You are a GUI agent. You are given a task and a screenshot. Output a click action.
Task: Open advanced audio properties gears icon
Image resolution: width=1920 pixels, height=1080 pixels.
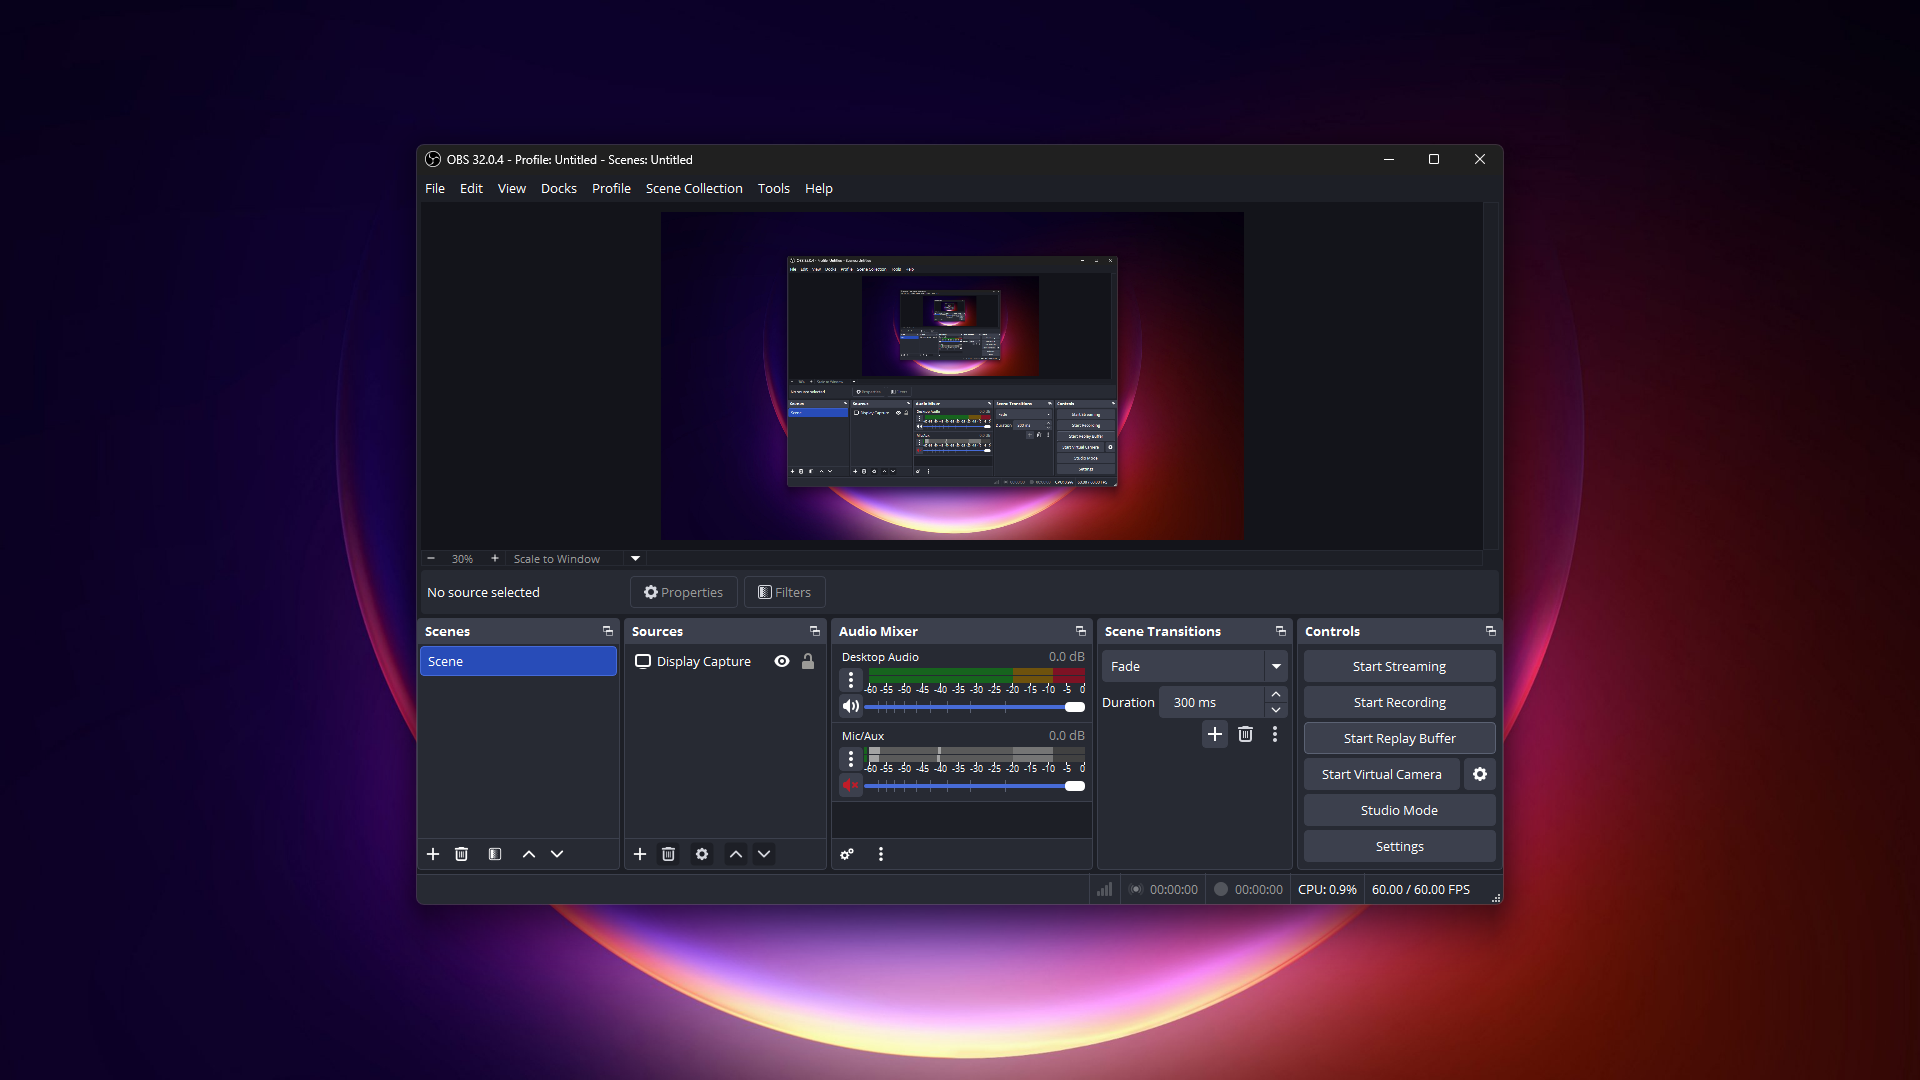847,854
